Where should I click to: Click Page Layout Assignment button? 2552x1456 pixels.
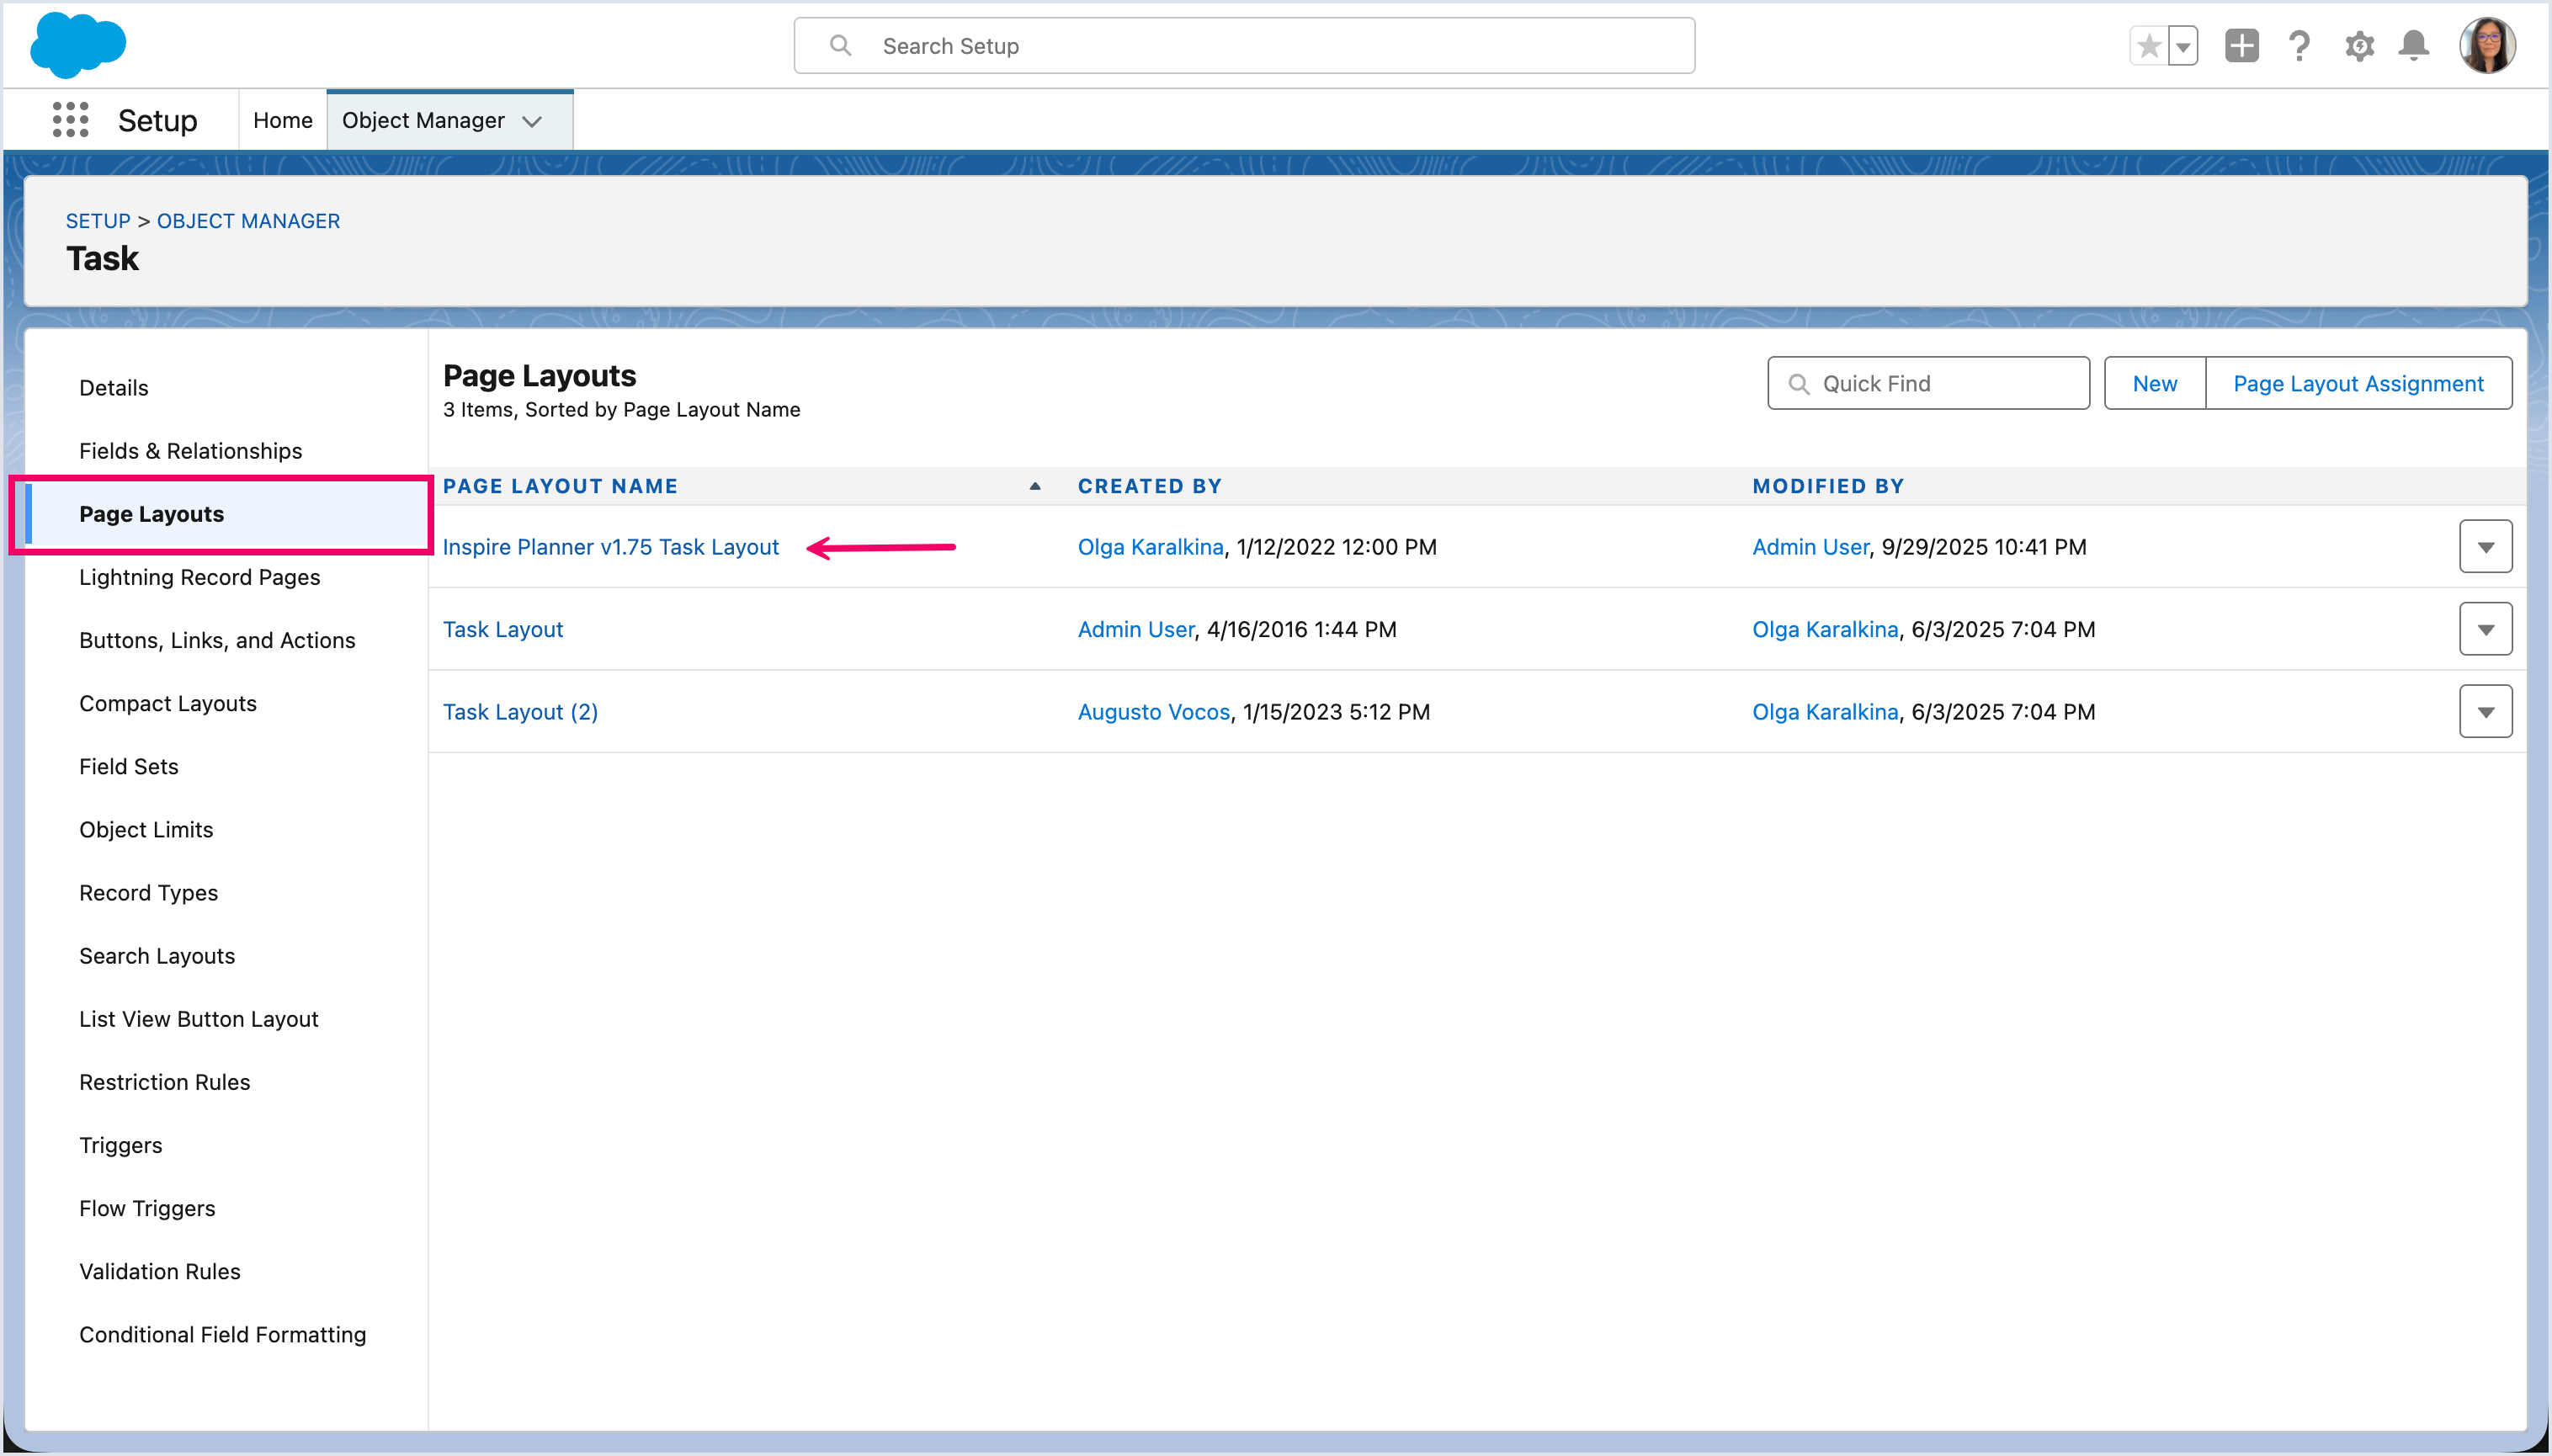(x=2358, y=384)
